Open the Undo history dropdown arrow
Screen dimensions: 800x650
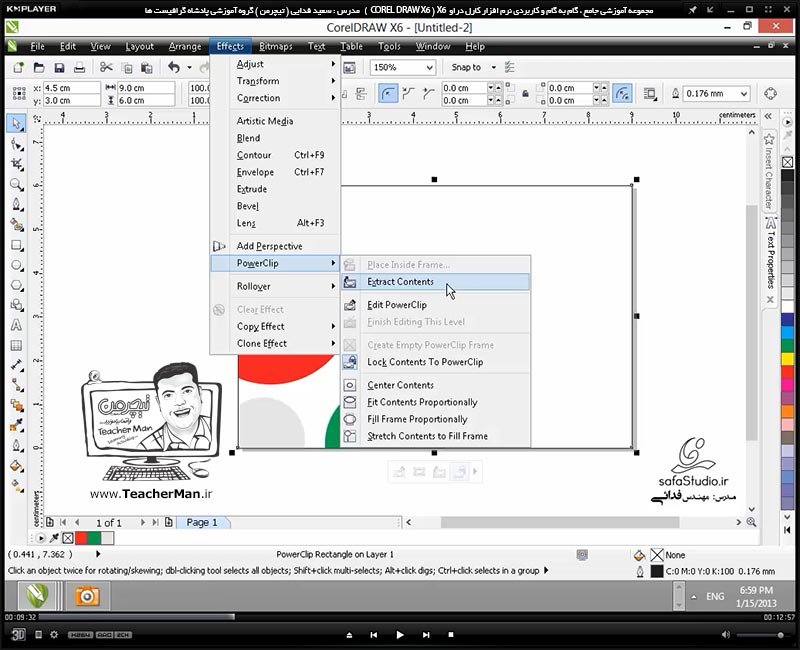click(189, 67)
